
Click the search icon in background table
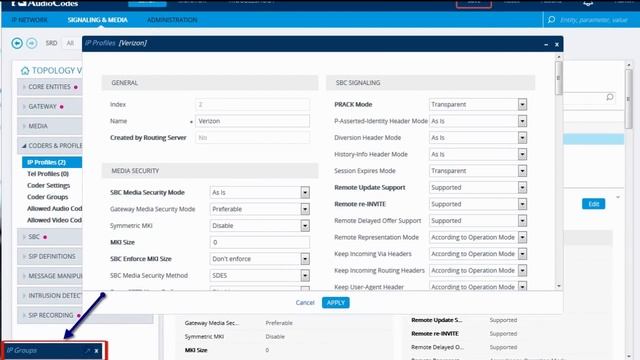pos(610,97)
